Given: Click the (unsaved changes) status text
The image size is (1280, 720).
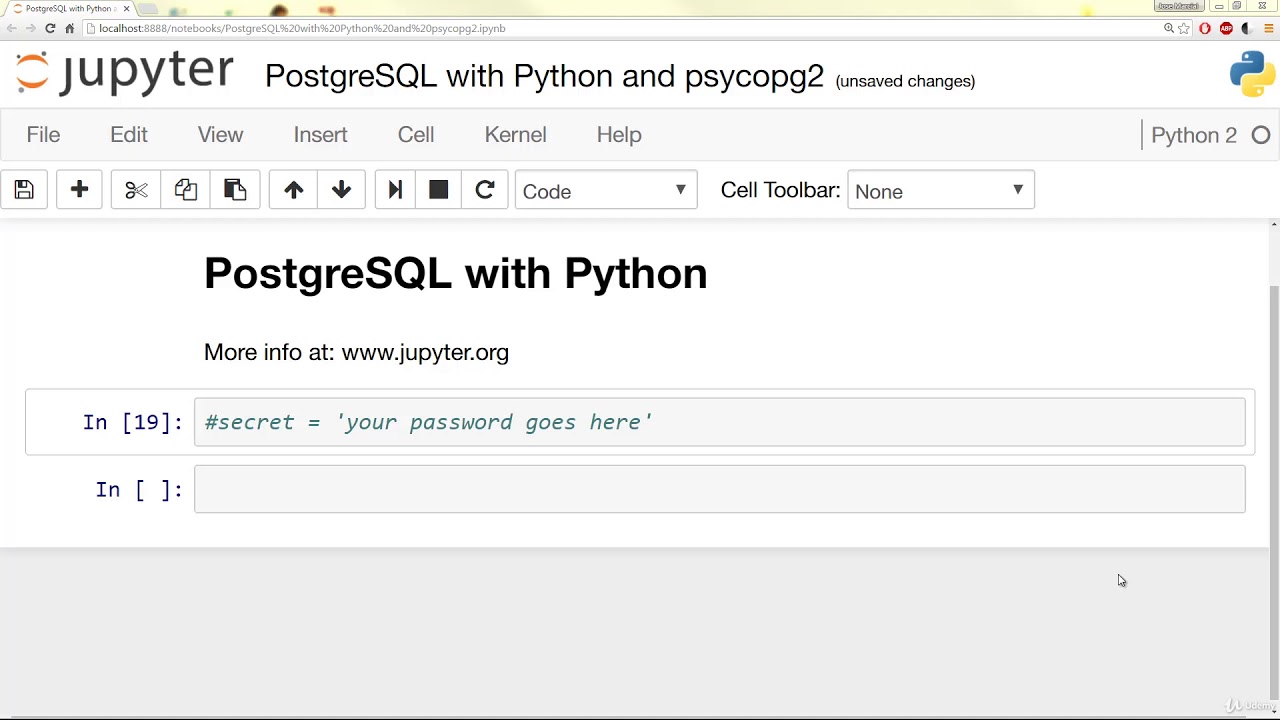Looking at the screenshot, I should pyautogui.click(x=905, y=81).
